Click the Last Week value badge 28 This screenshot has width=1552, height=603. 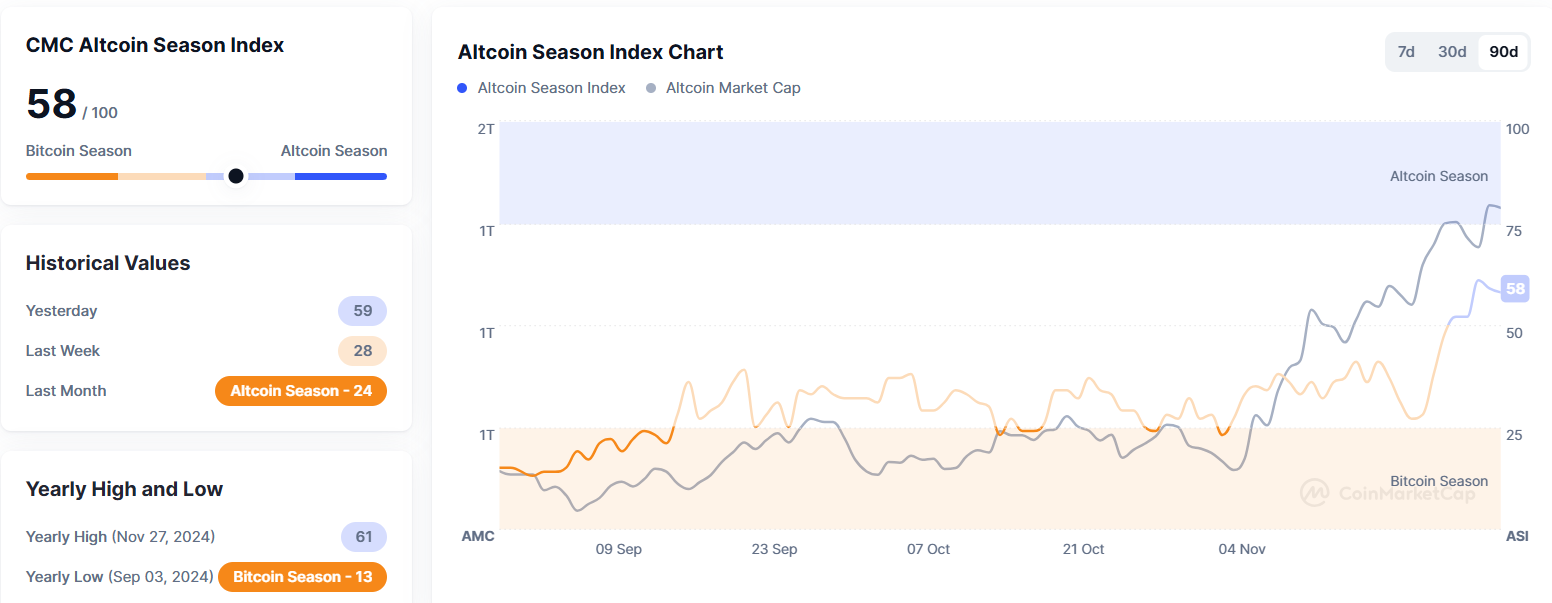point(362,351)
